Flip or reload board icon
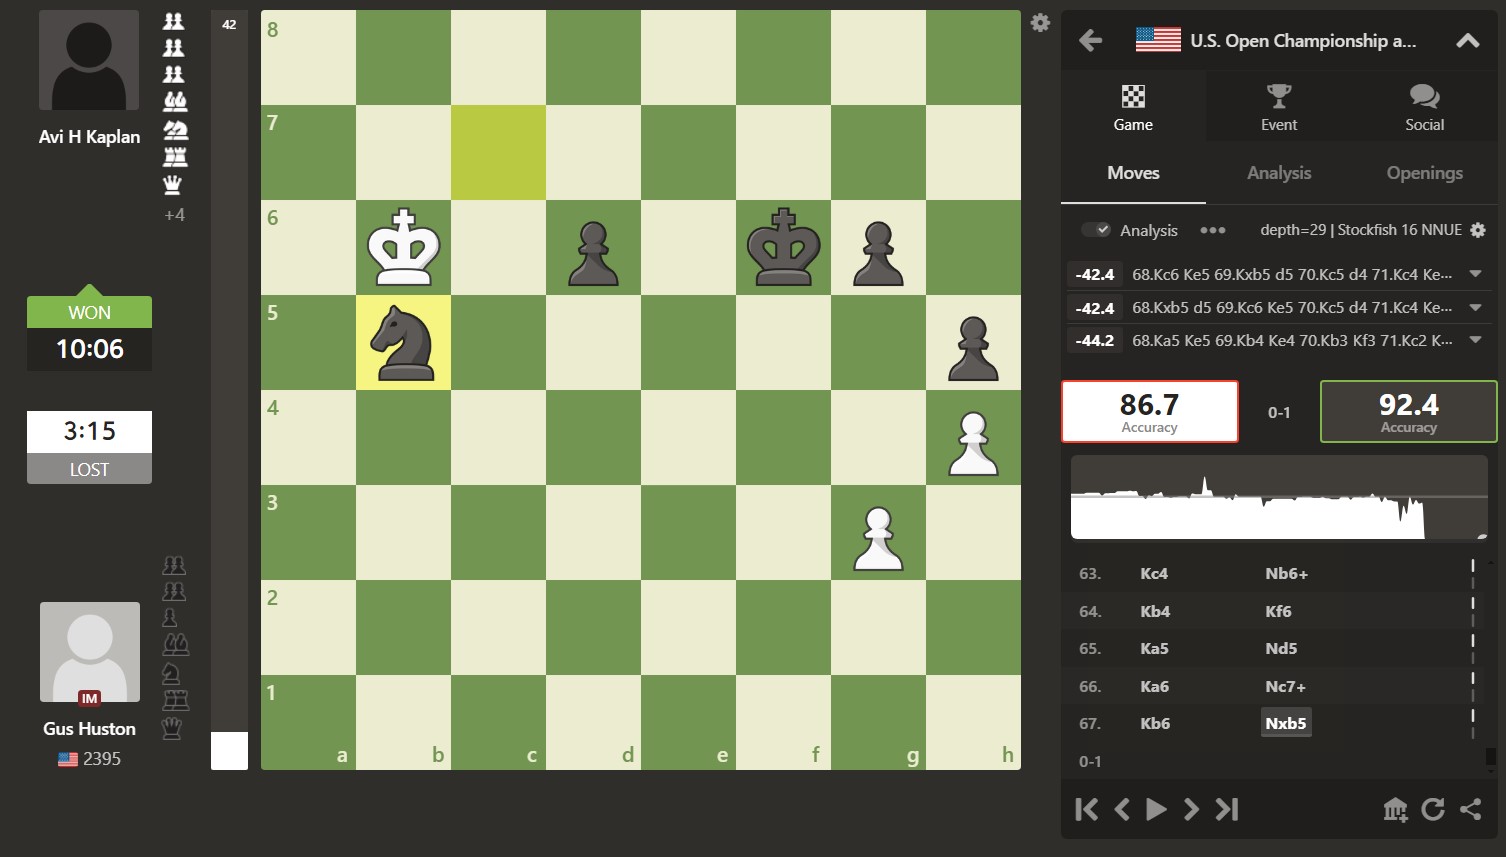 (1433, 809)
